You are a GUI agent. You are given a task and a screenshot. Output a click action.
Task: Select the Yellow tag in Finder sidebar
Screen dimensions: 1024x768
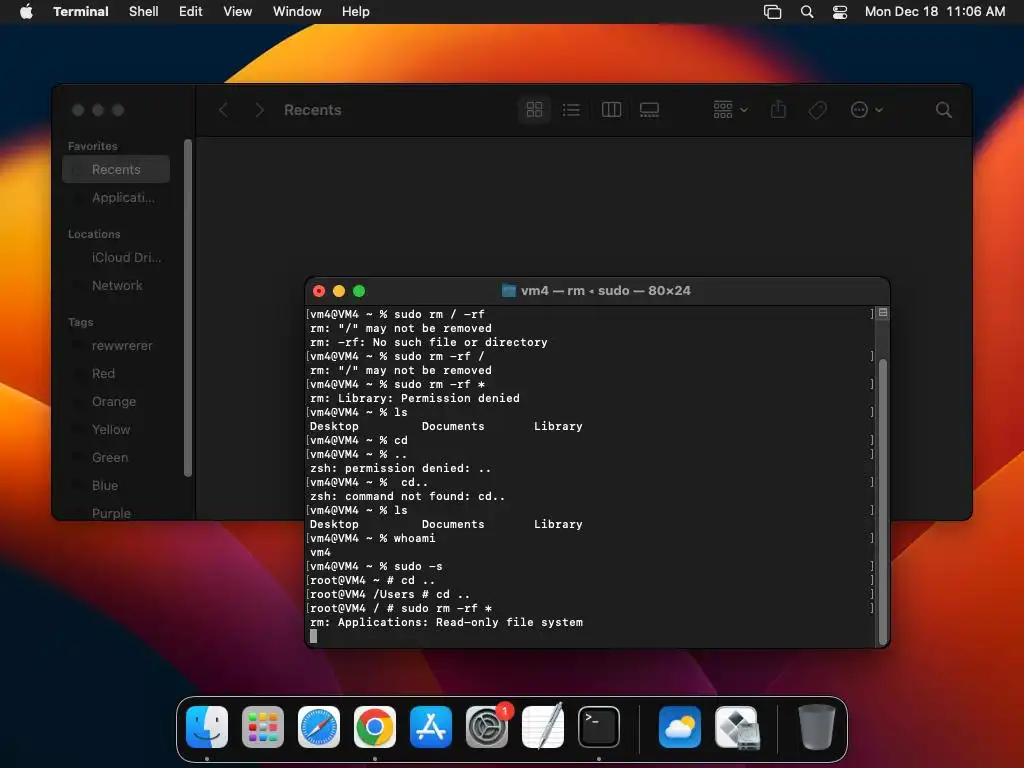pyautogui.click(x=116, y=430)
